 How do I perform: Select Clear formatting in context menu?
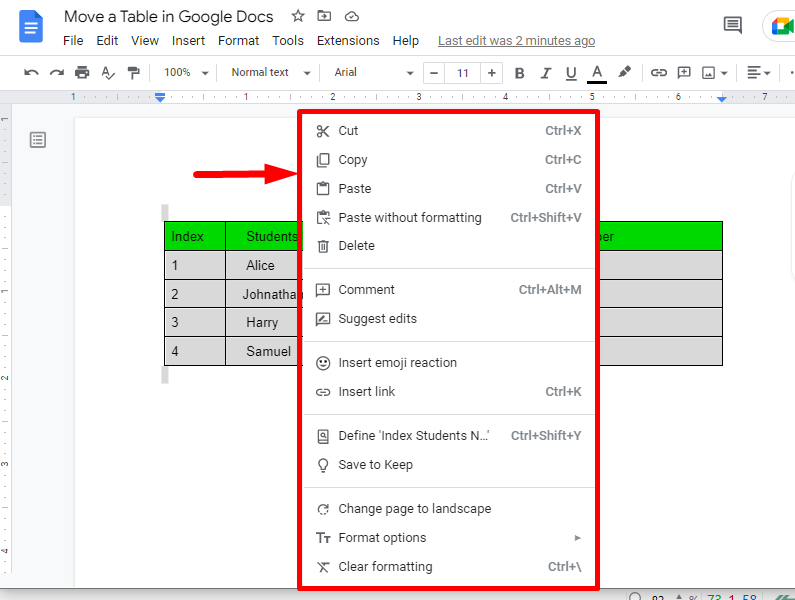[449, 567]
